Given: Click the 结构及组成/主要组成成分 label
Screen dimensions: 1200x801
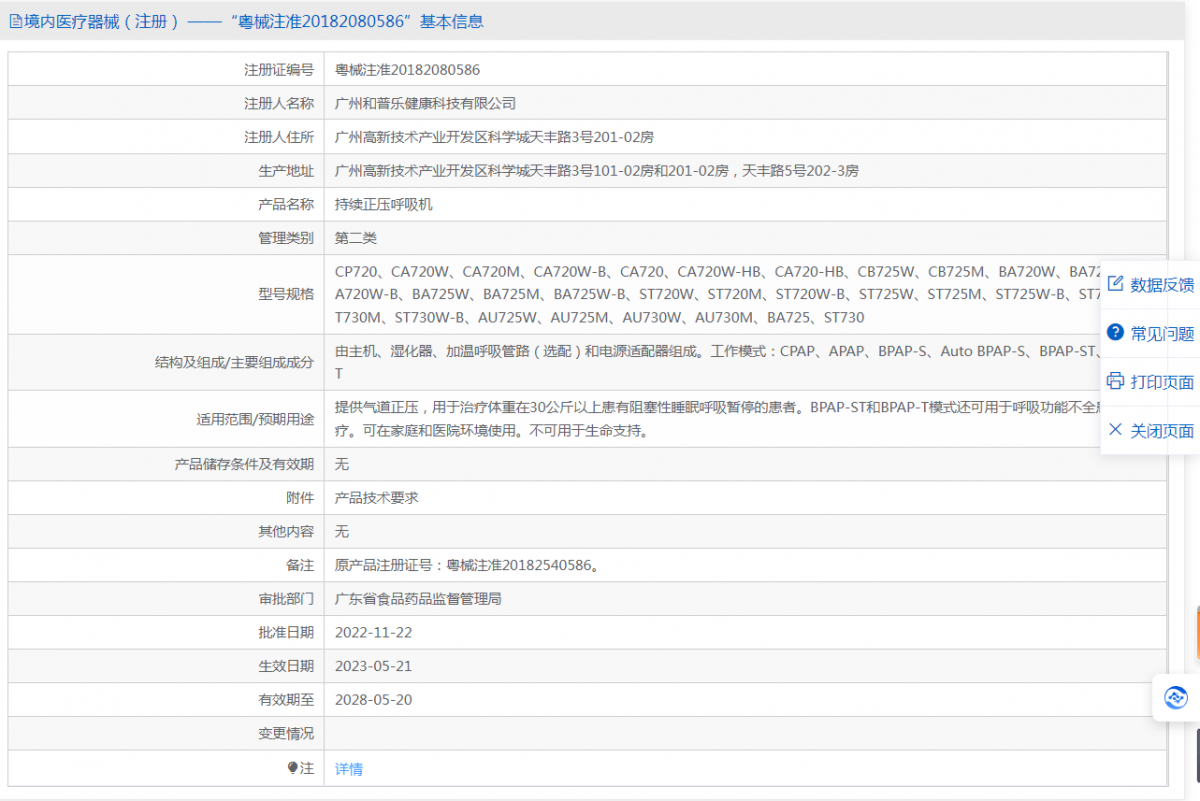Looking at the screenshot, I should click(x=234, y=362).
